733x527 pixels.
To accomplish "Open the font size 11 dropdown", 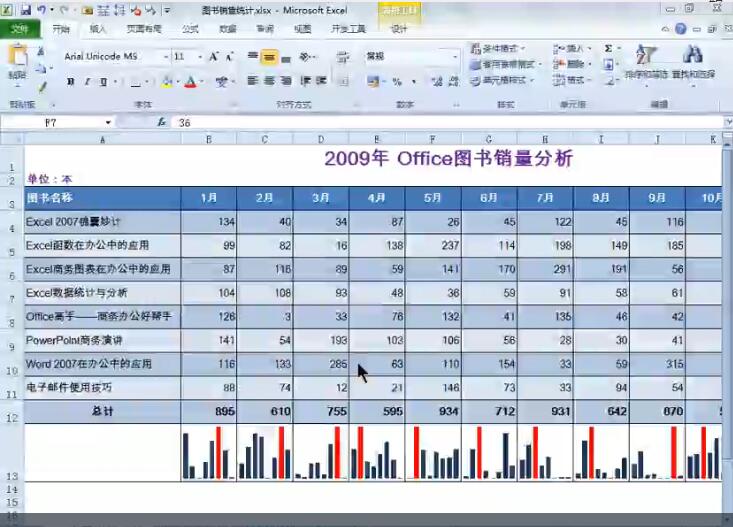I will (200, 57).
